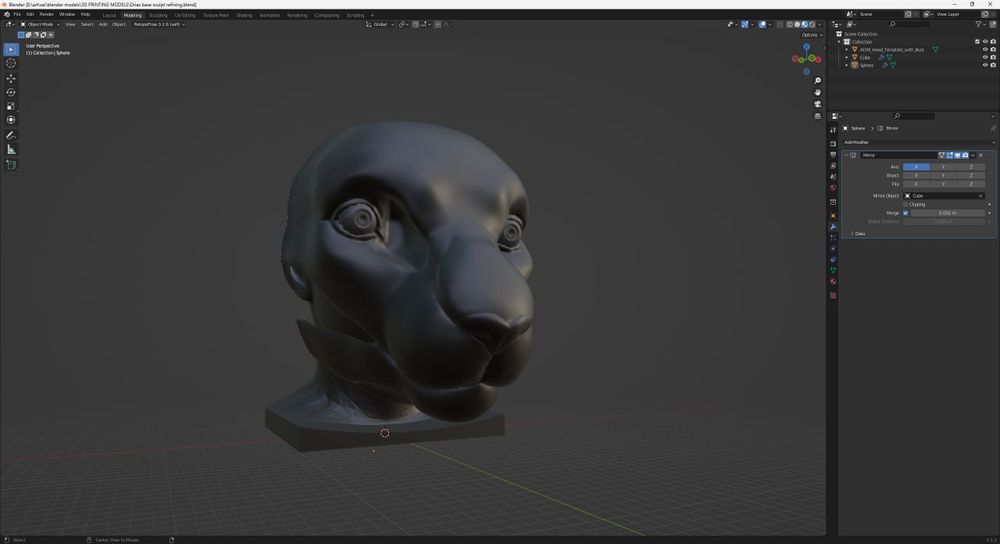Click the zoom magnifier icon in viewport
1000x544 pixels.
point(817,80)
